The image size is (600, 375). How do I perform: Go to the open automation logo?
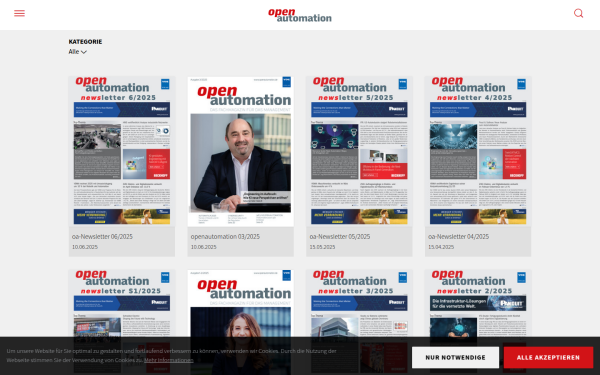300,15
